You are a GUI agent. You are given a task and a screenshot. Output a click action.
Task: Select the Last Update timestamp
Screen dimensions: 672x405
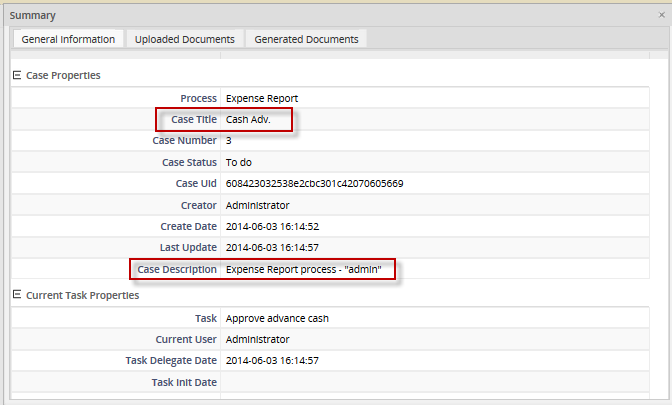tap(272, 247)
